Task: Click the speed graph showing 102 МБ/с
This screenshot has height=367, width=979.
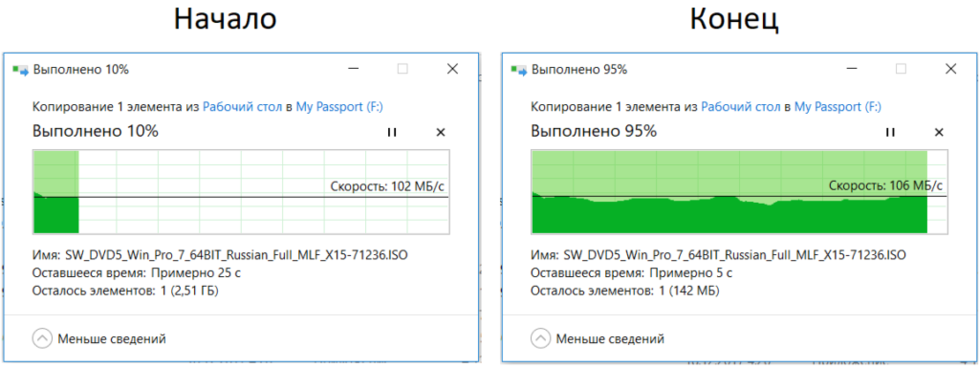Action: tap(240, 192)
